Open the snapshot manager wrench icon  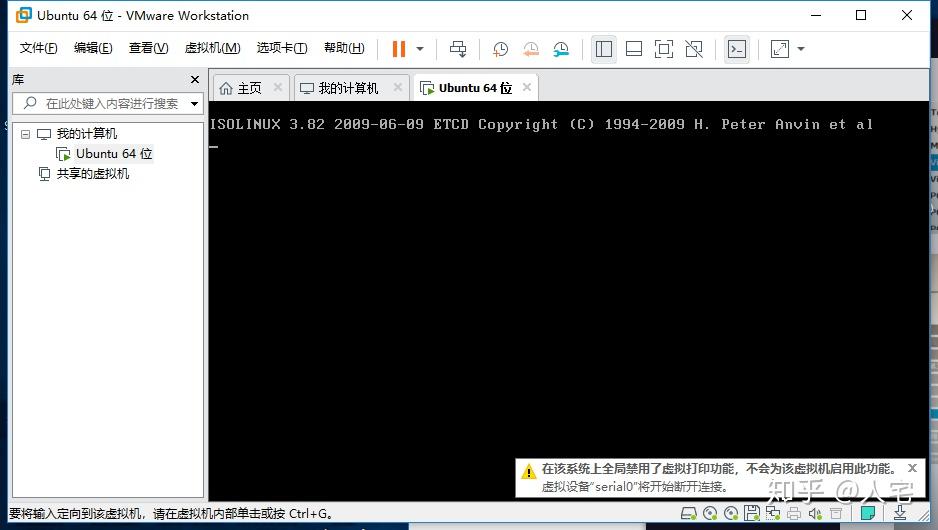(561, 49)
